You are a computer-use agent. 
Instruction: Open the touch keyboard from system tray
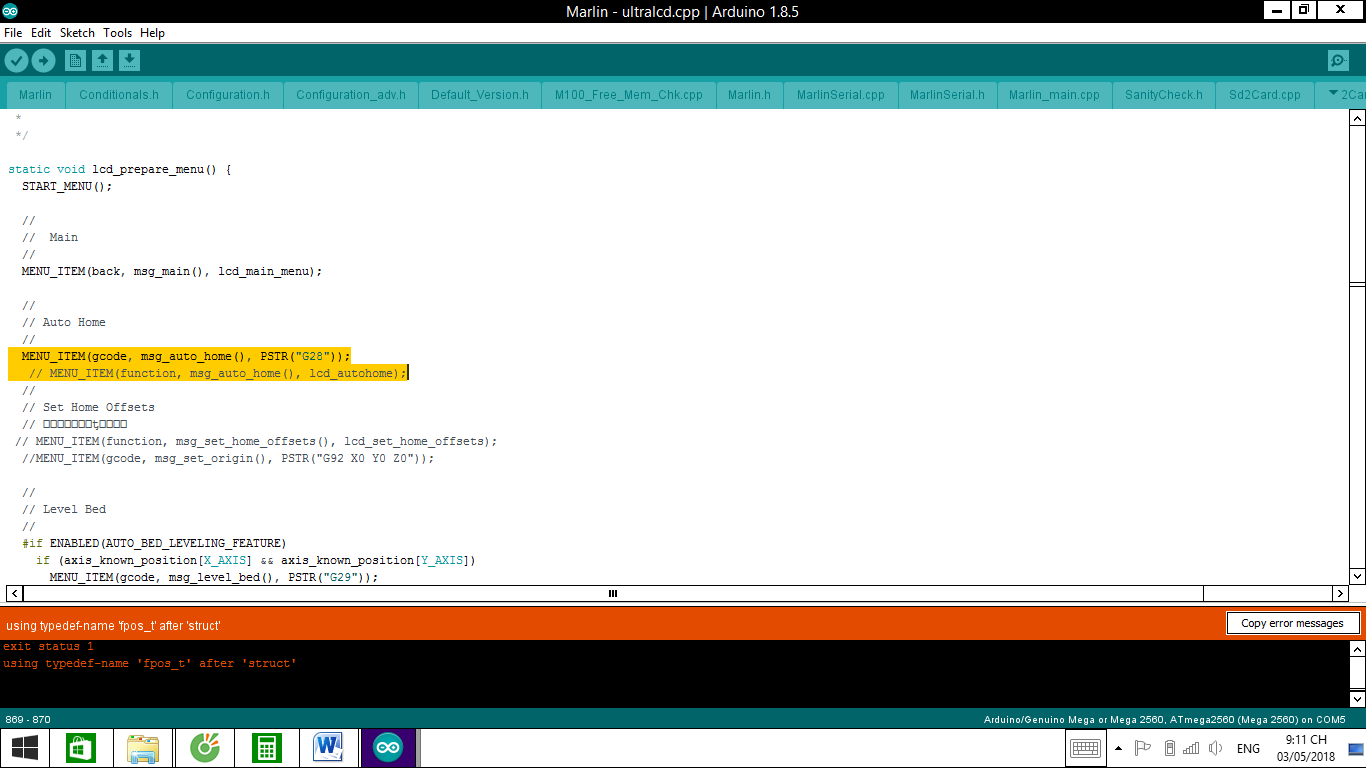coord(1085,748)
